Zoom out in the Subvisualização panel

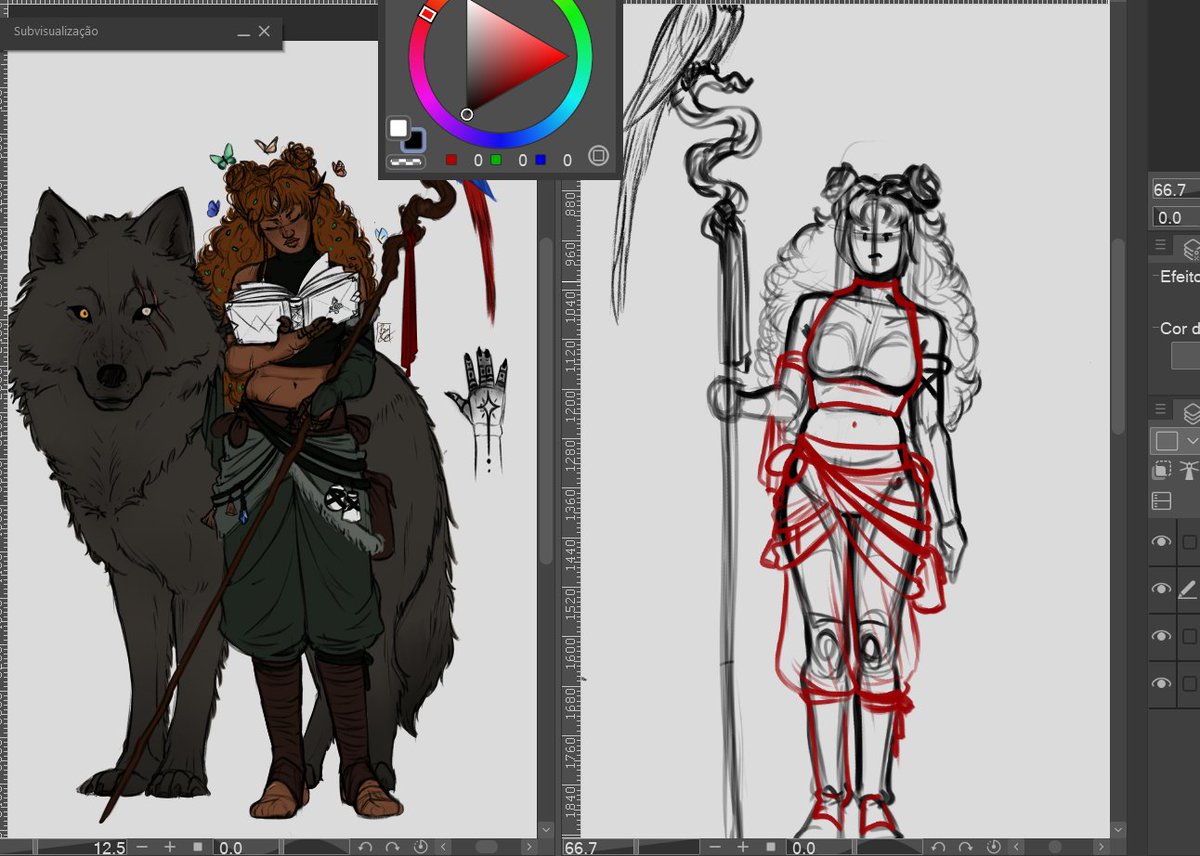[142, 847]
